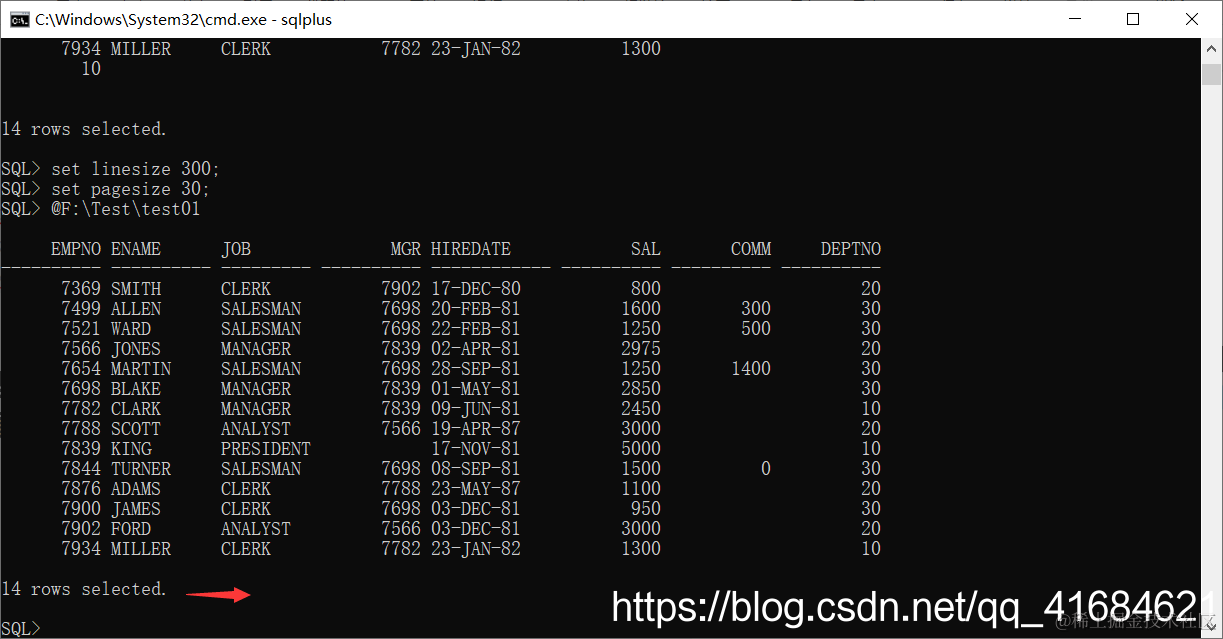
Task: Click the 'set pagesize 30;' command line
Action: click(x=130, y=189)
